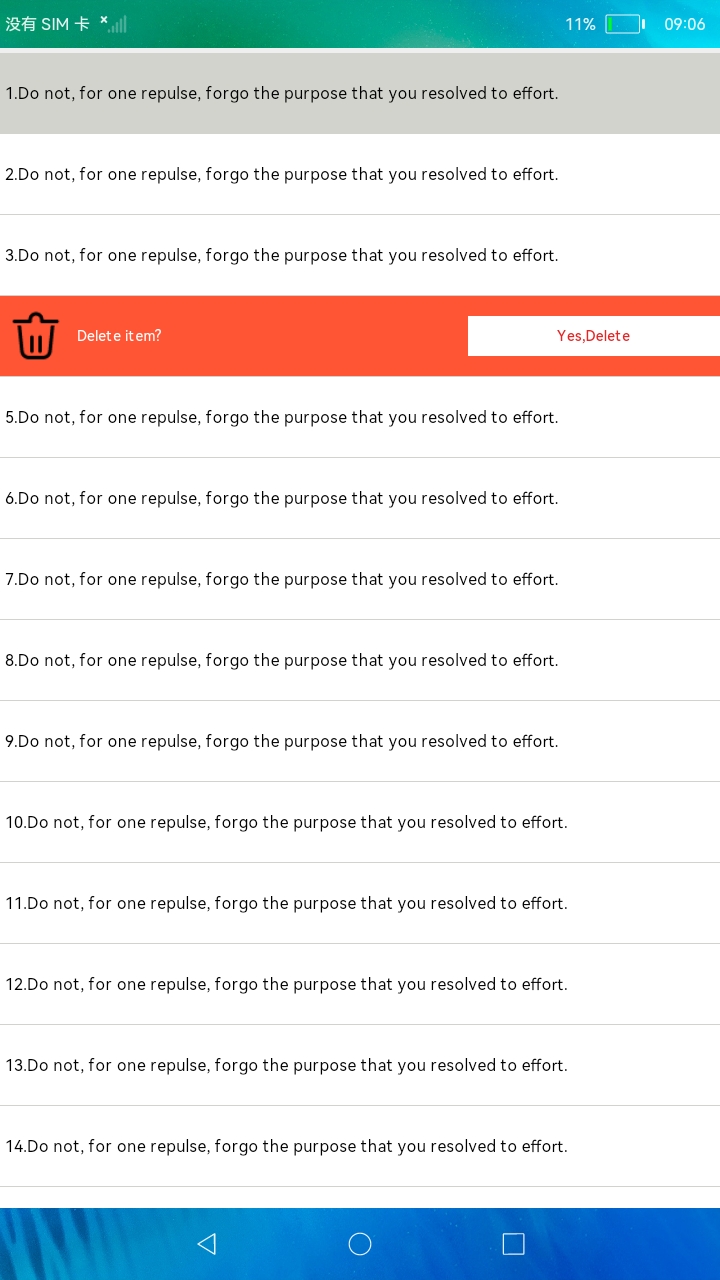Click the trash can icon

coord(36,336)
